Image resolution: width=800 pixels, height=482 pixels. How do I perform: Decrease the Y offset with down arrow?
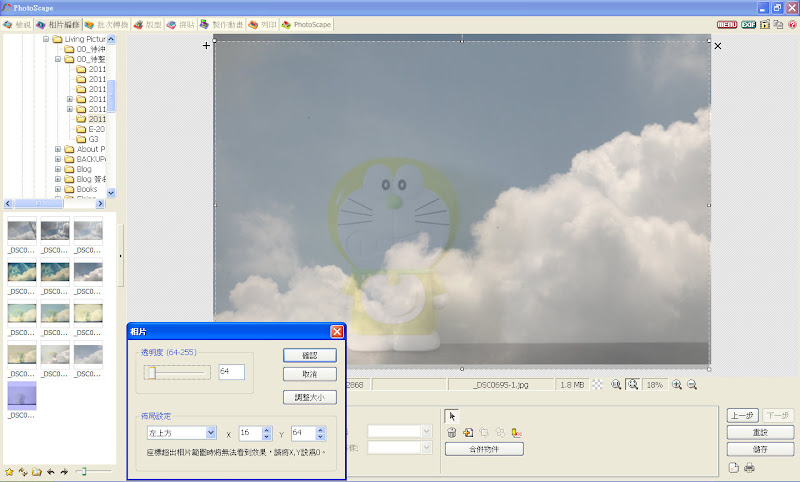point(320,437)
